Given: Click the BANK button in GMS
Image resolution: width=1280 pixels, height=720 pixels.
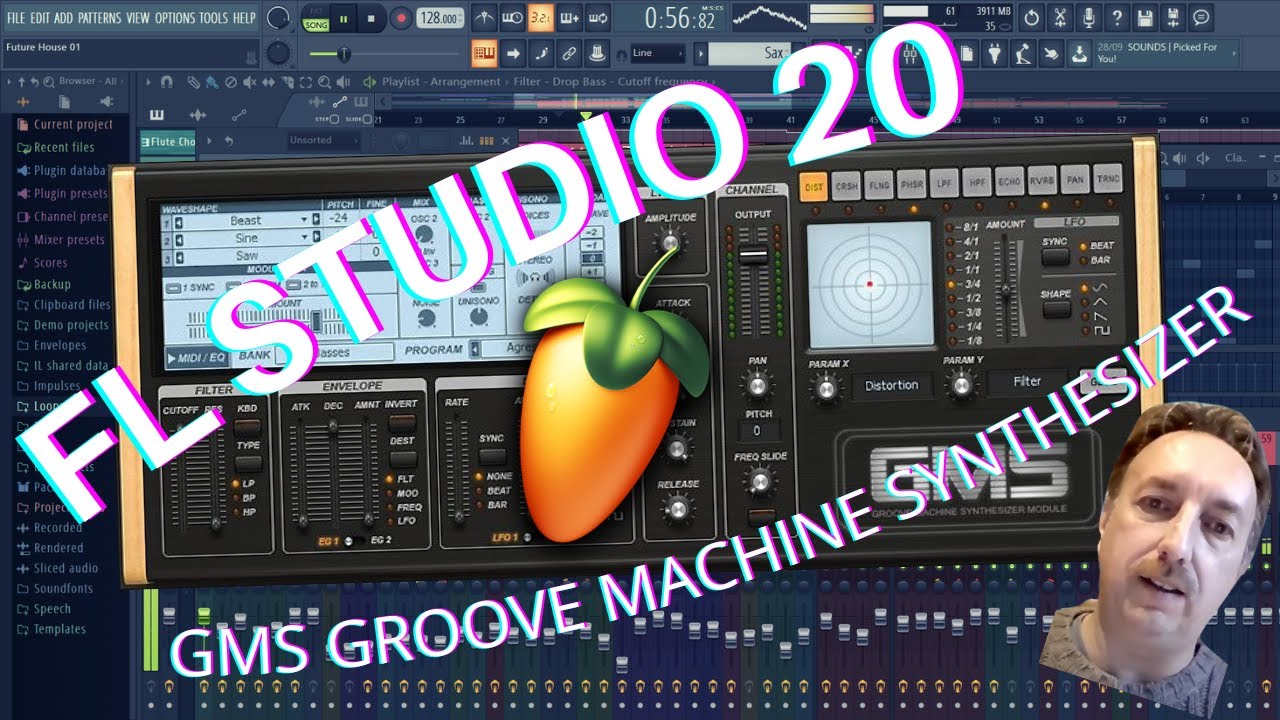Looking at the screenshot, I should (x=255, y=355).
